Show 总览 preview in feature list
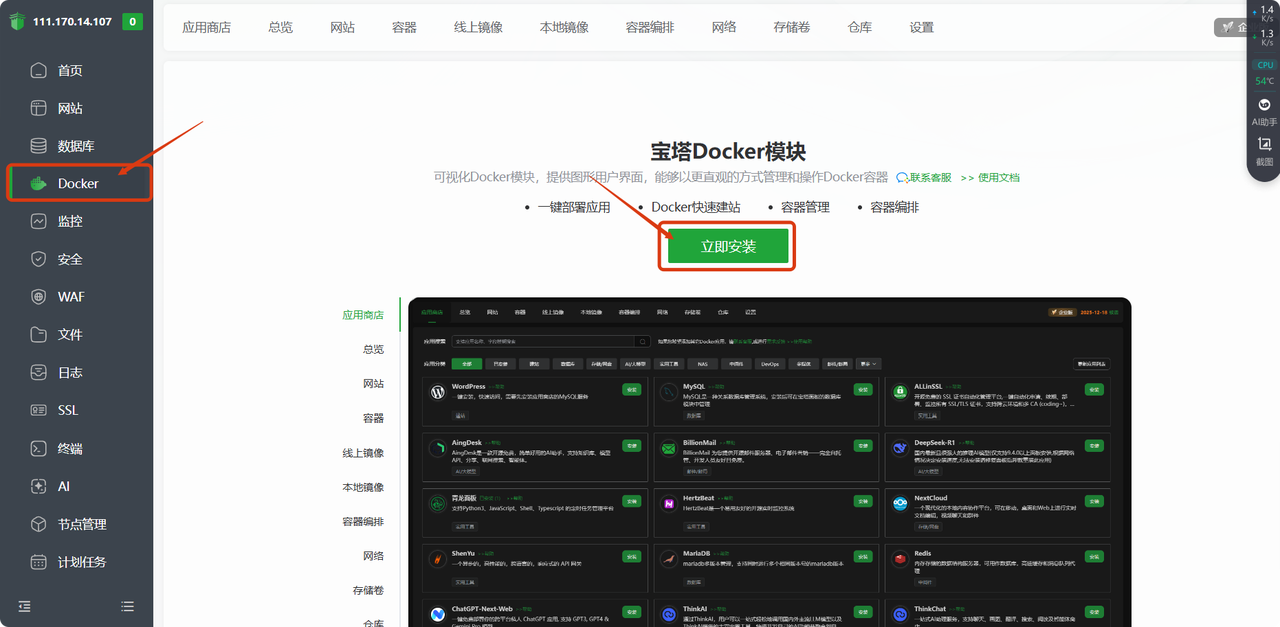This screenshot has height=627, width=1280. point(374,349)
